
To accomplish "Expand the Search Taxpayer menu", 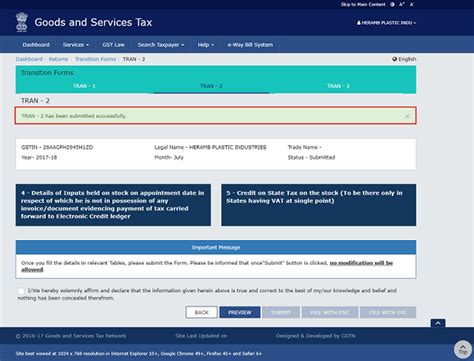I will tap(161, 45).
